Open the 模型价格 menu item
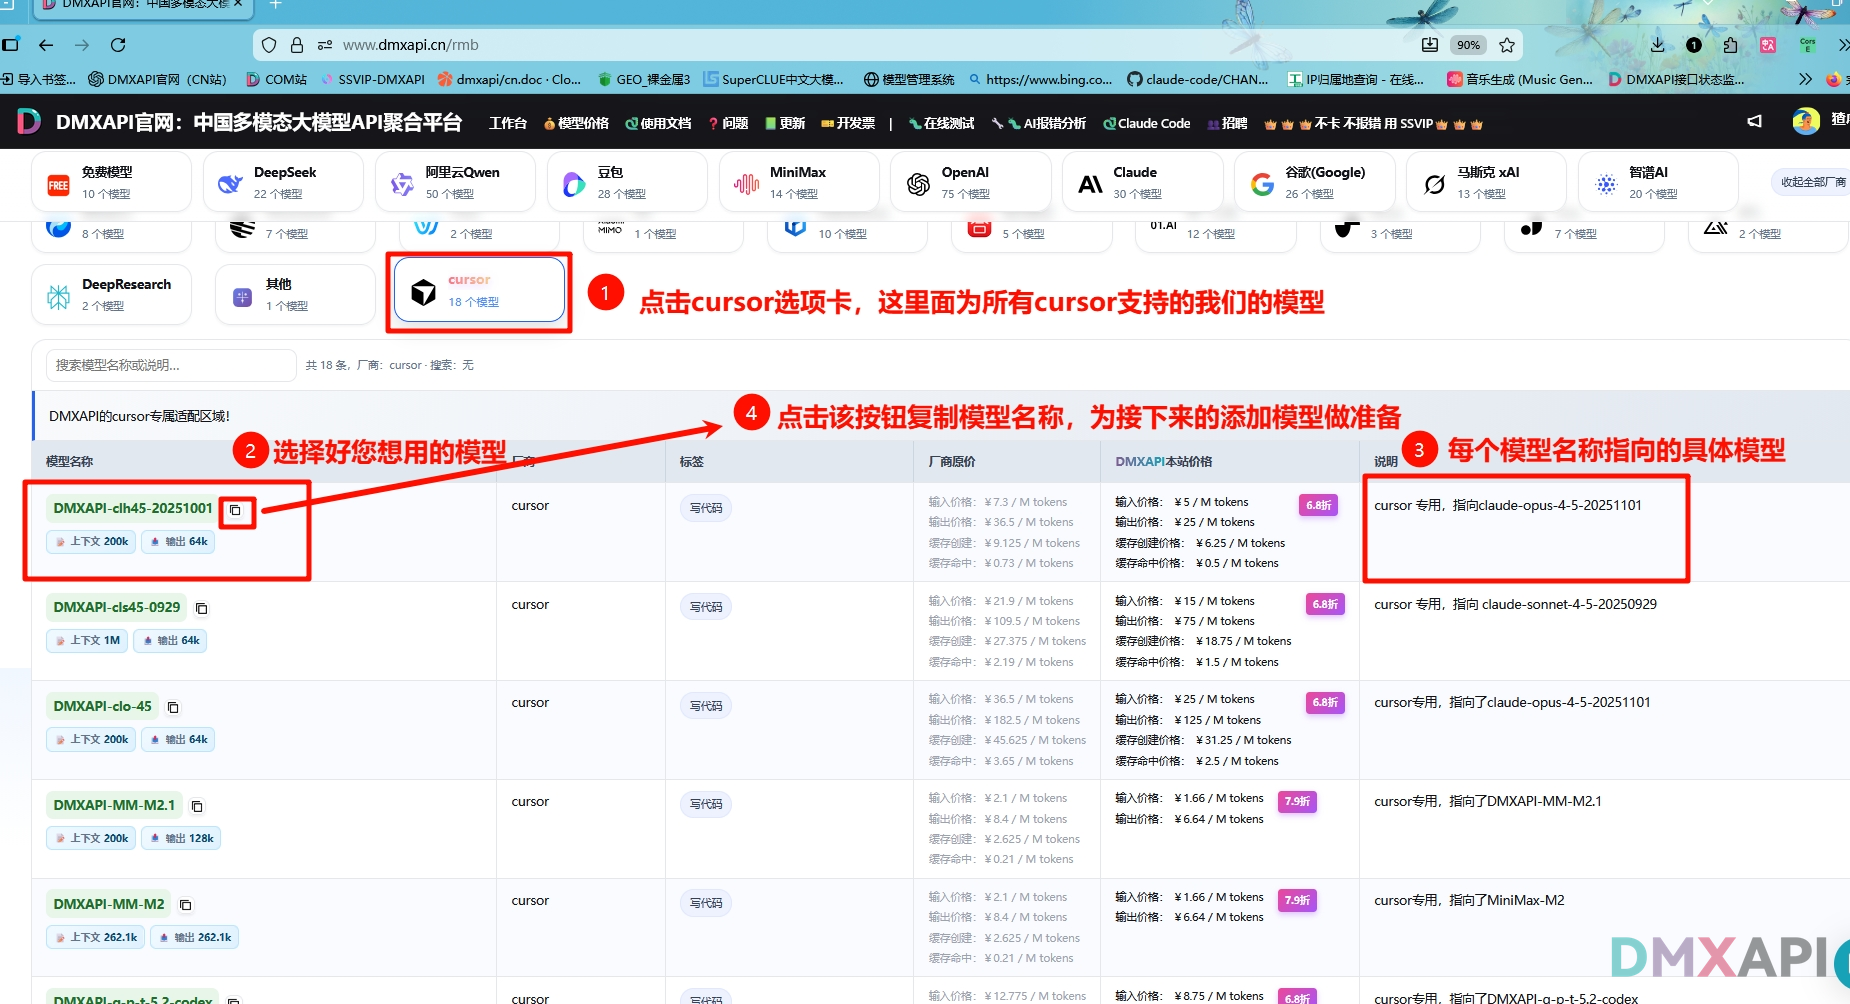Viewport: 1850px width, 1004px height. coord(577,123)
